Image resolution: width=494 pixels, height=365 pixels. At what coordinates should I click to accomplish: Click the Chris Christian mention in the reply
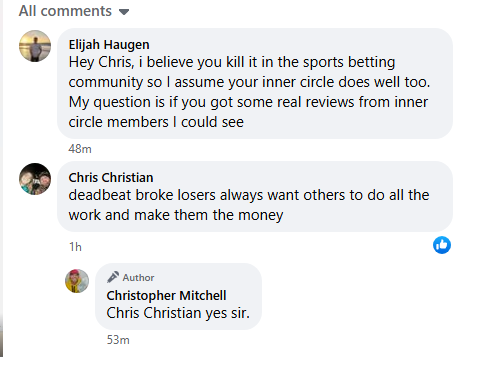pos(154,313)
